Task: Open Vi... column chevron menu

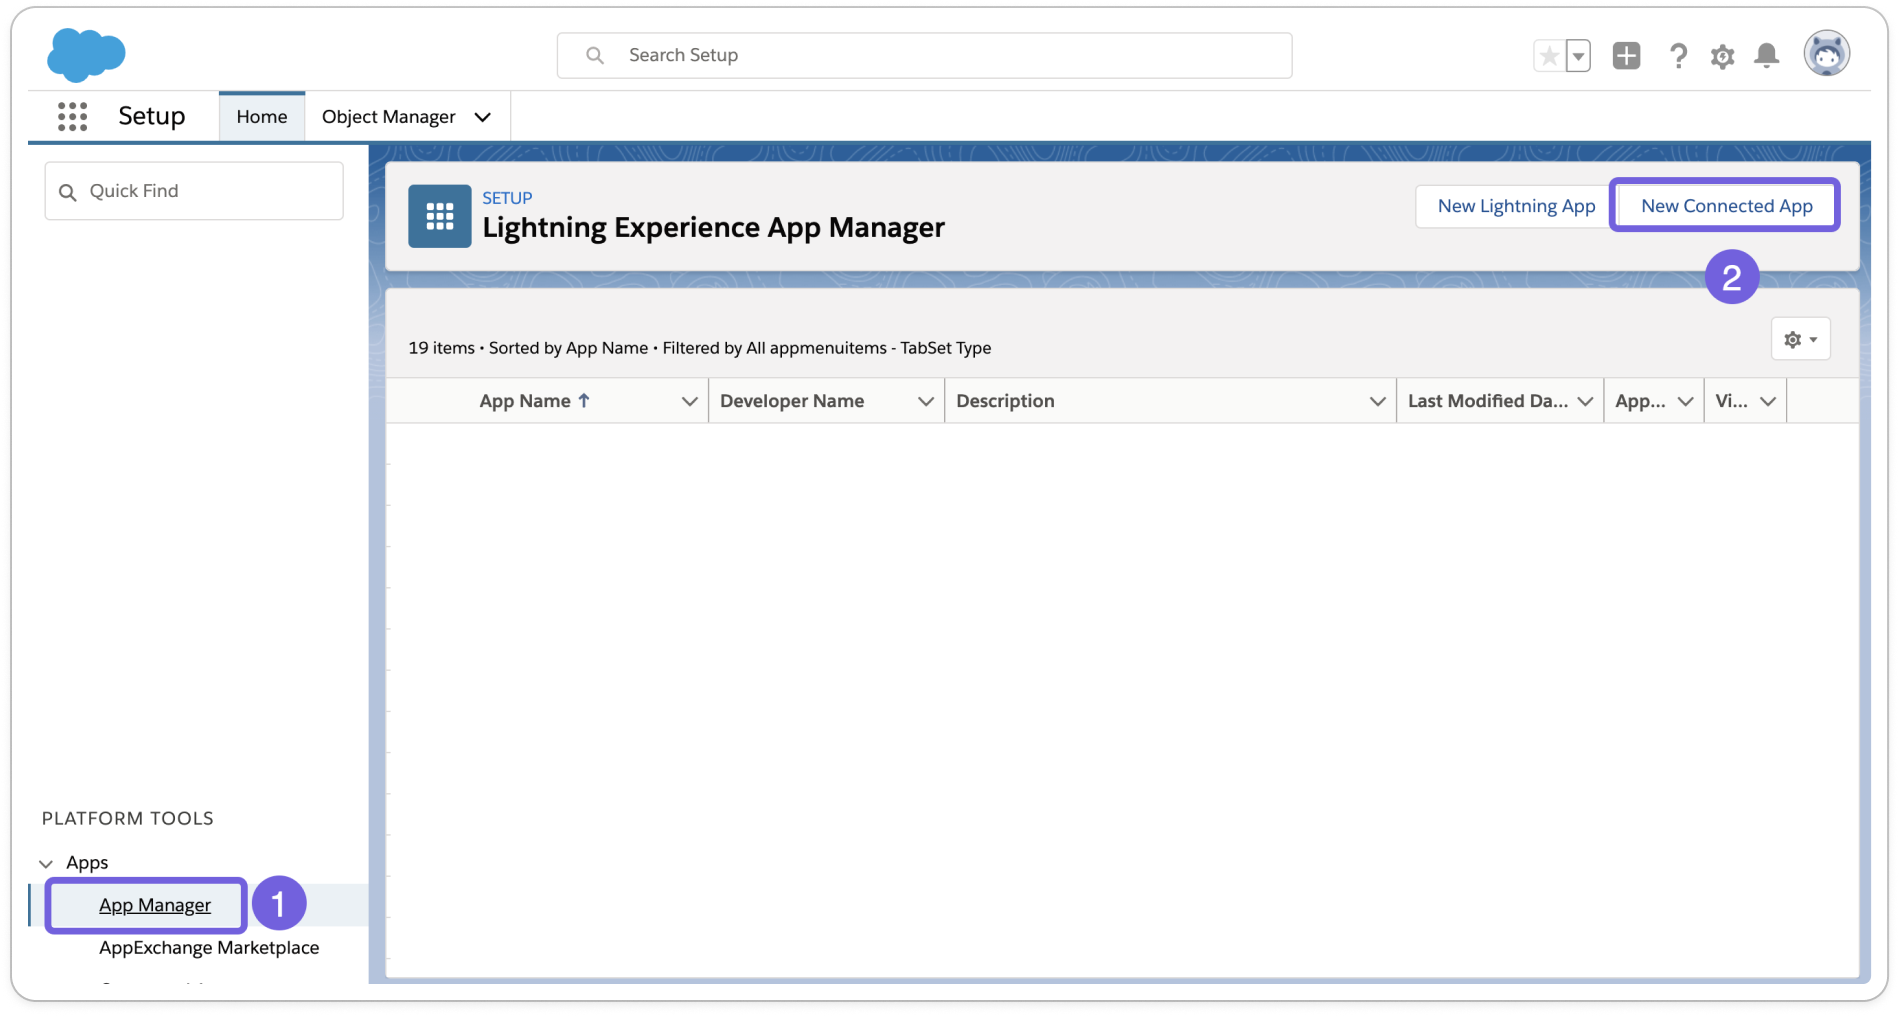Action: (x=1768, y=401)
